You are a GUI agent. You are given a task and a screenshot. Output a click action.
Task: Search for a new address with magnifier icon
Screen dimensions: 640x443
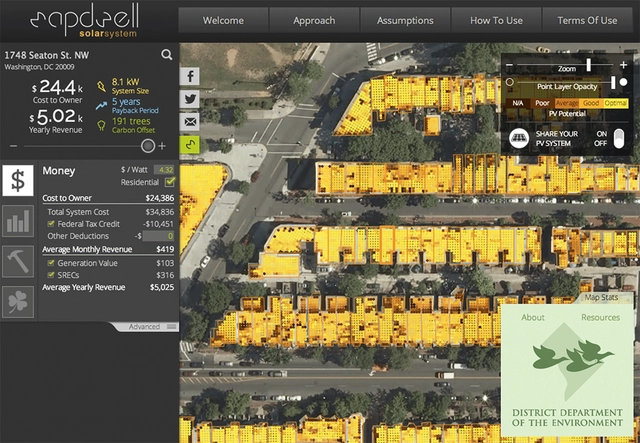(x=167, y=55)
